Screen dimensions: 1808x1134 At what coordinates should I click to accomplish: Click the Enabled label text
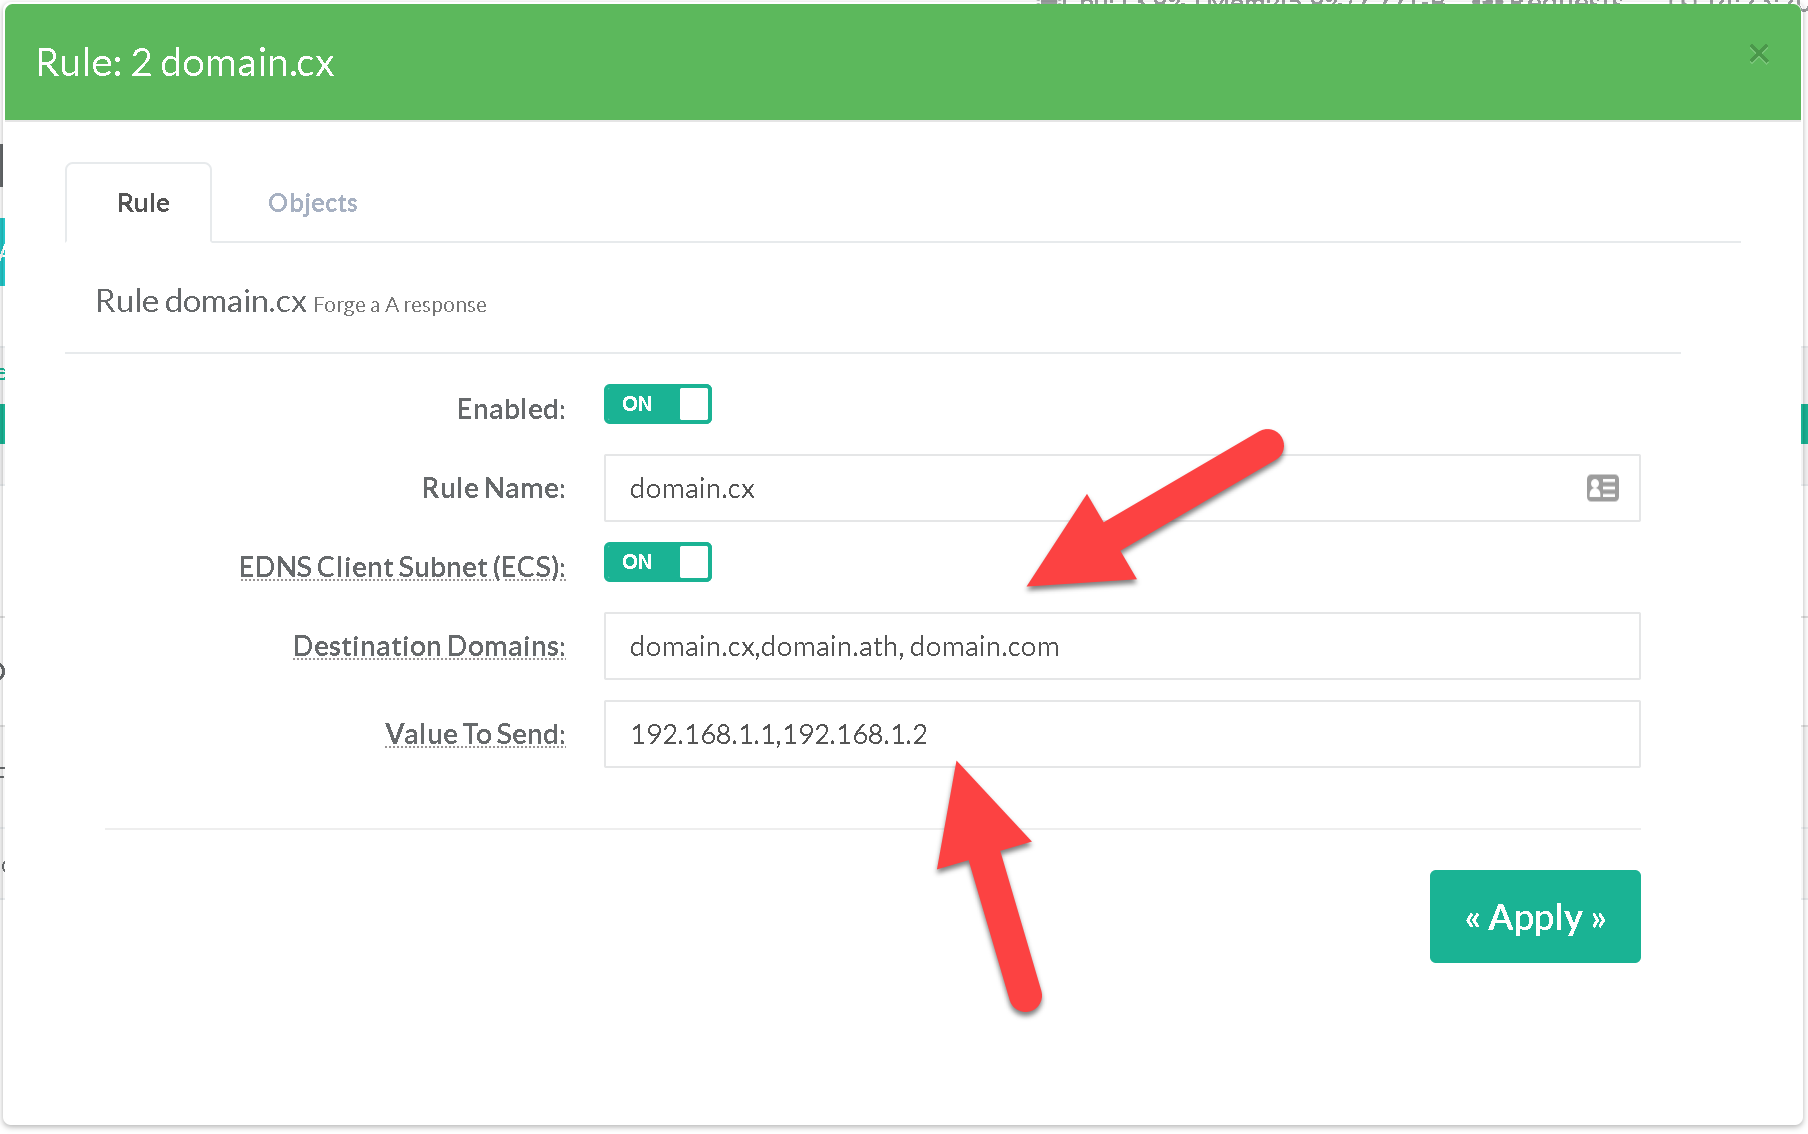click(511, 409)
